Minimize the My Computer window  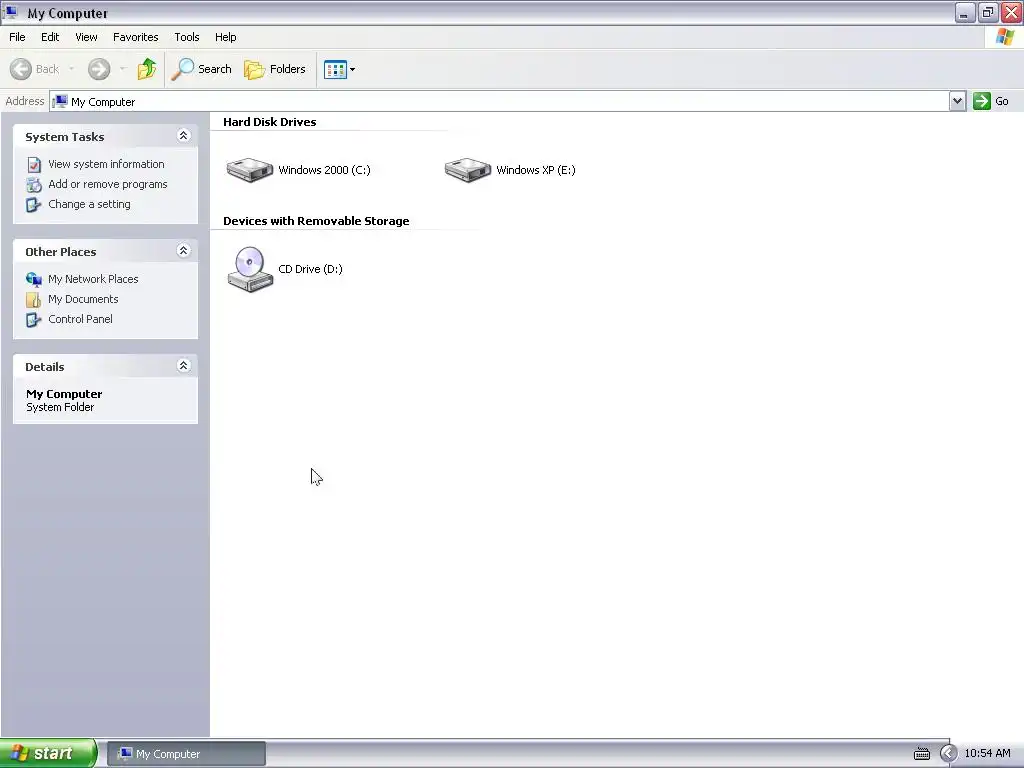pos(965,12)
